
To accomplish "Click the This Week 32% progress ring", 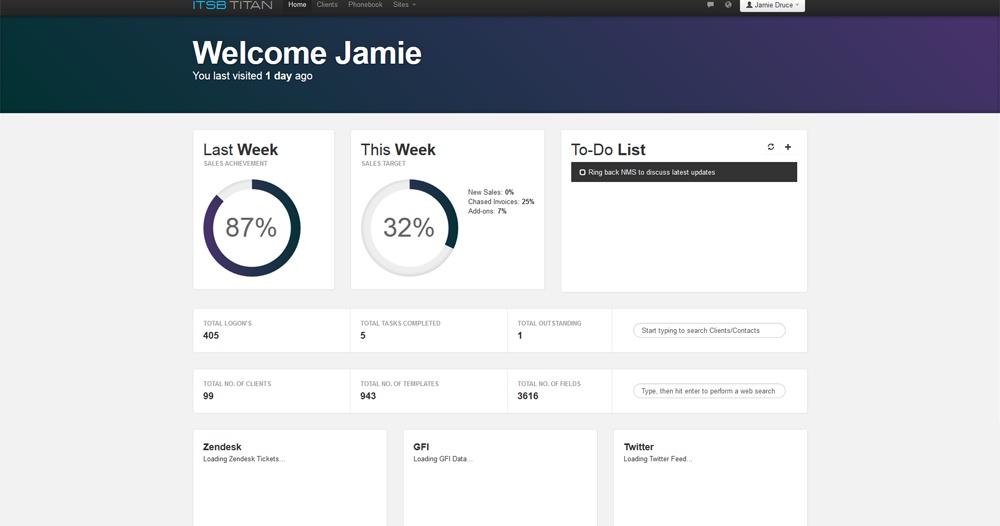I will coord(409,228).
